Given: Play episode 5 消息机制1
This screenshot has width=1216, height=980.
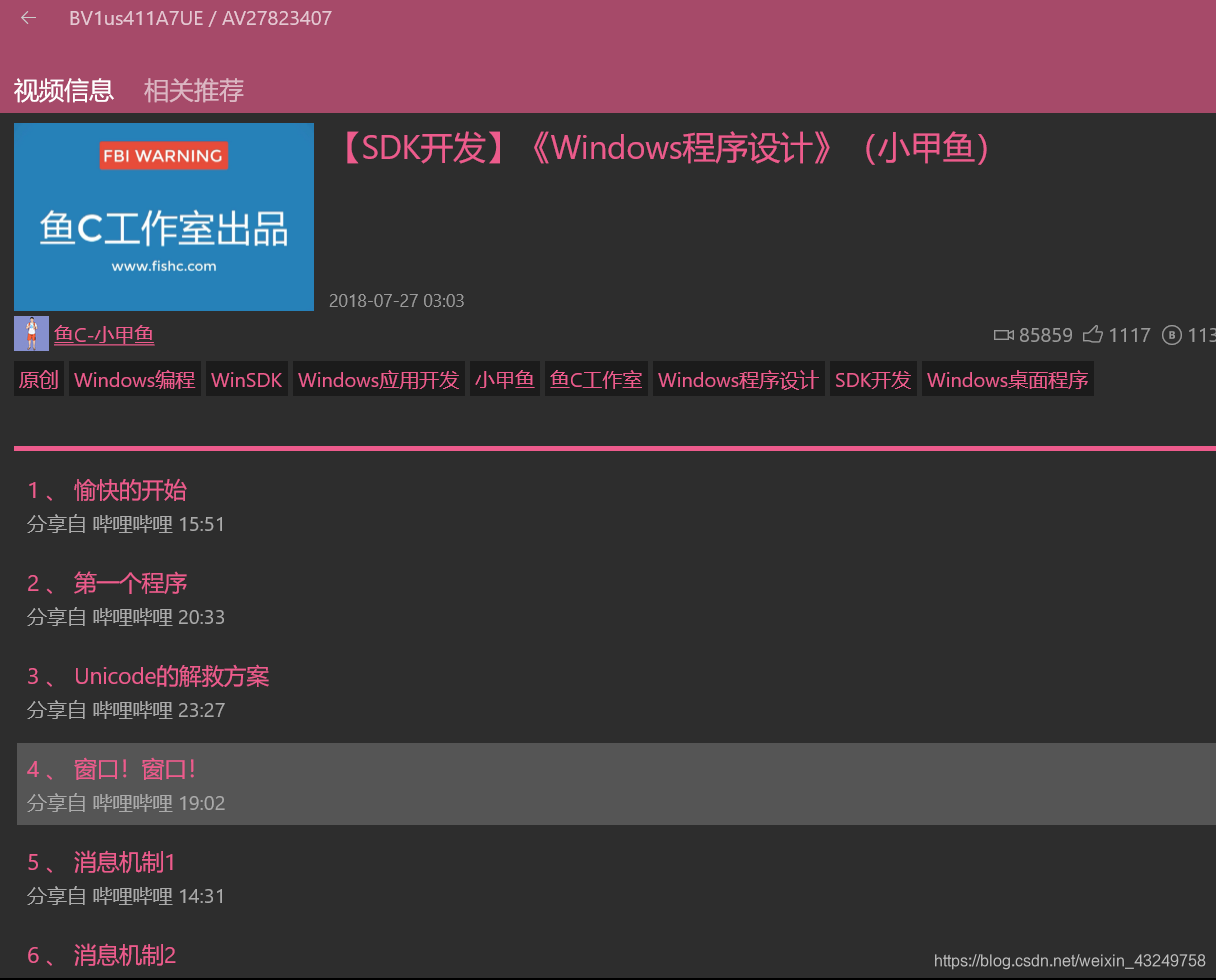Looking at the screenshot, I should click(616, 877).
